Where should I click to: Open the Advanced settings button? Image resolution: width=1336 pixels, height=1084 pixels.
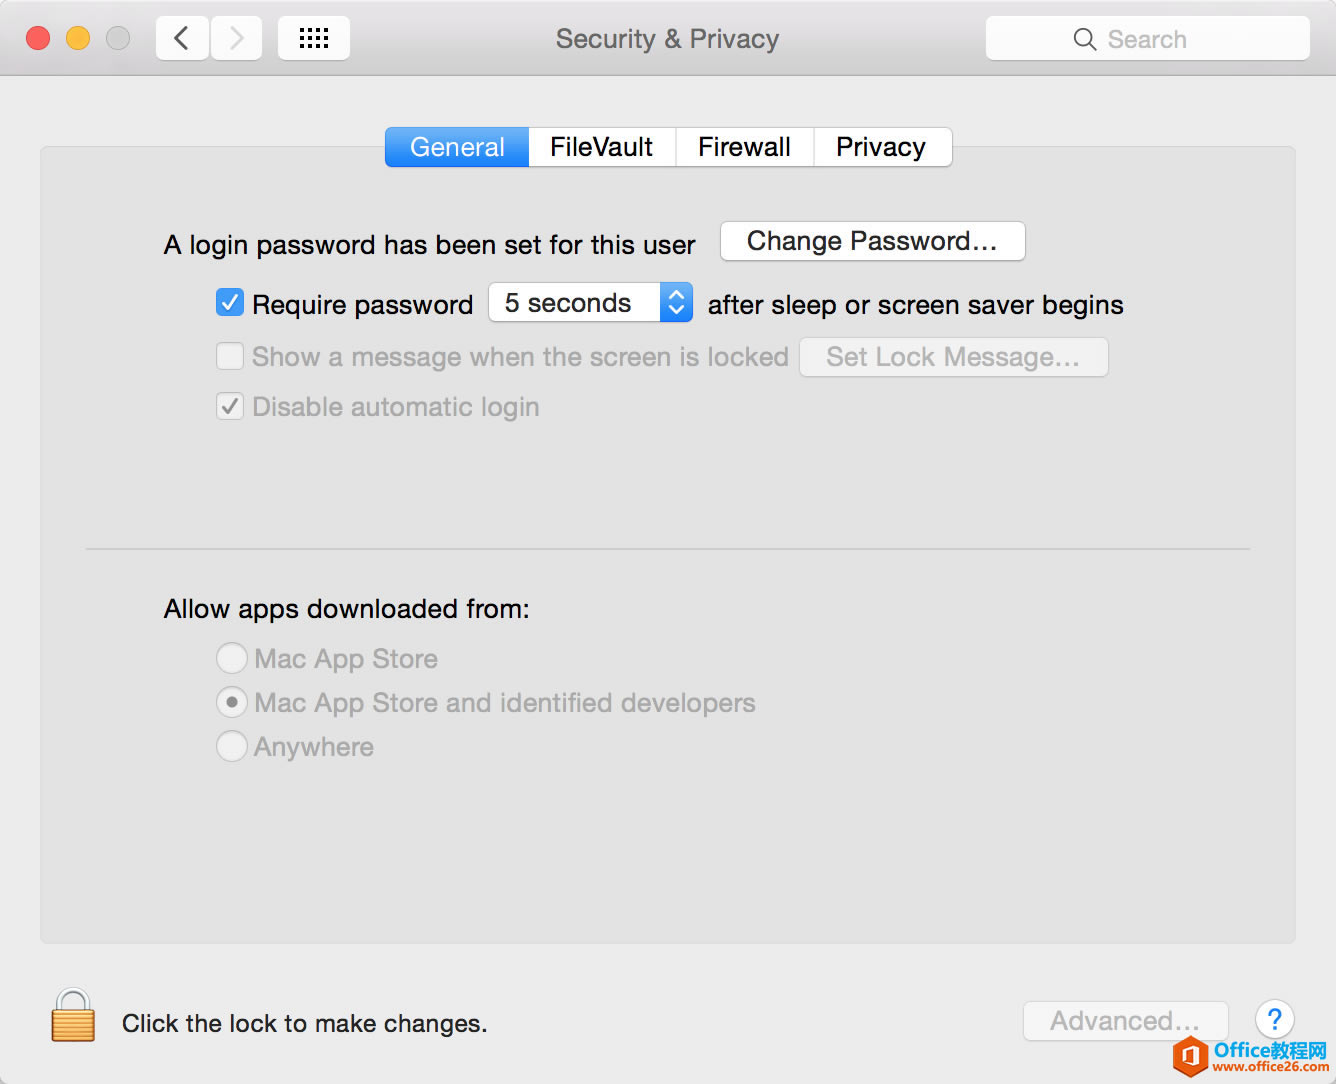click(x=1125, y=1021)
